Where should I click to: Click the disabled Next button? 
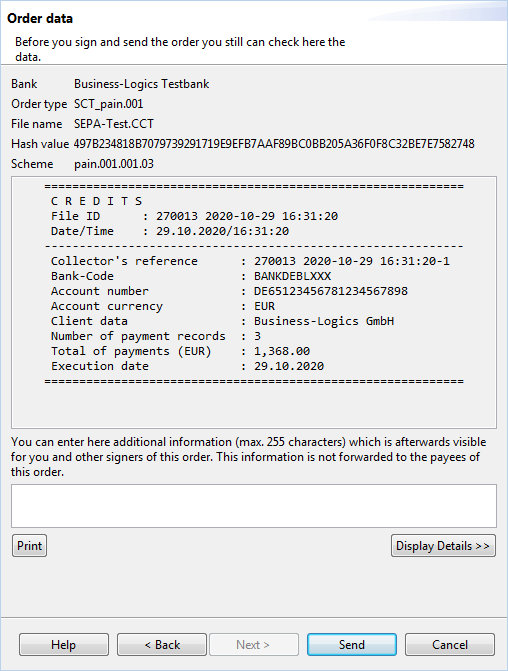coord(253,644)
